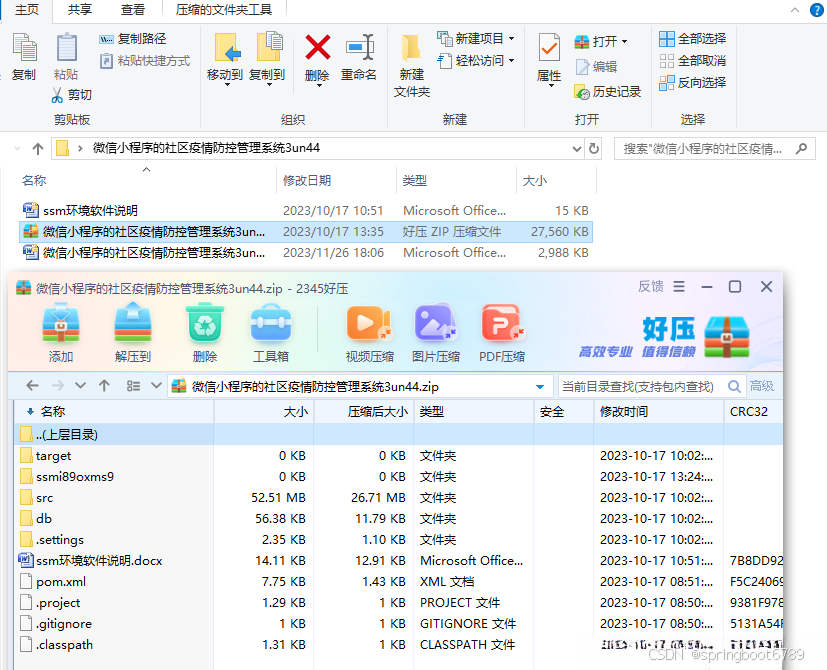
Task: Select pom.xml in the archive list
Action: (x=398, y=582)
